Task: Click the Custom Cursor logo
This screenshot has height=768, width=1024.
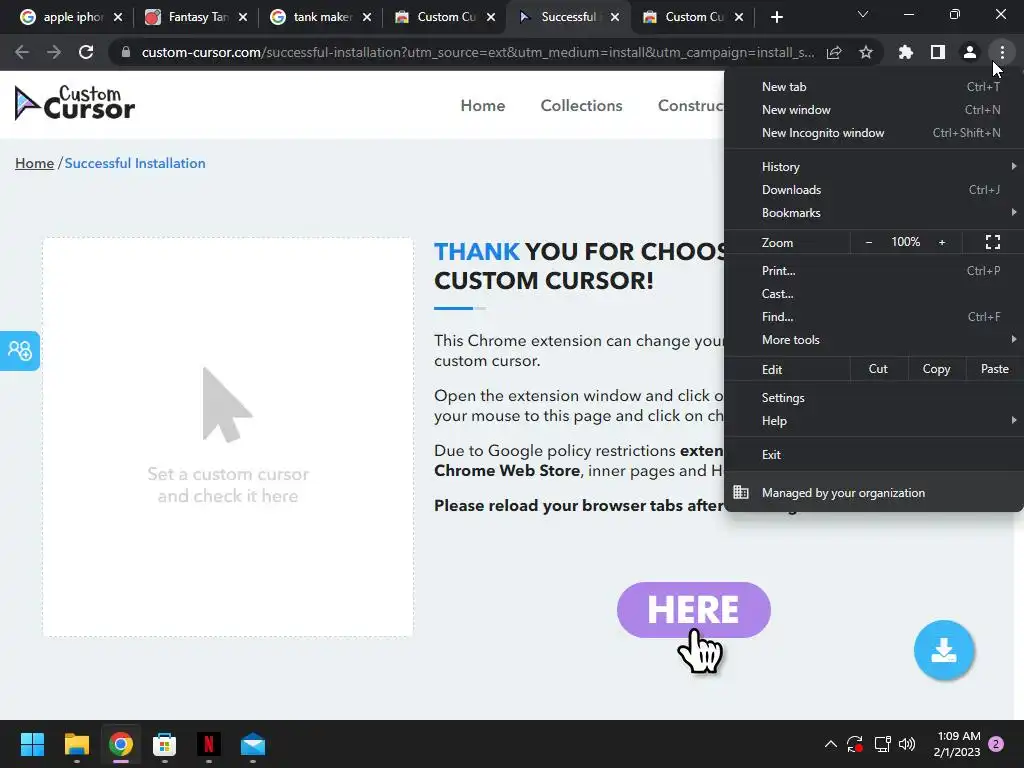Action: [74, 103]
